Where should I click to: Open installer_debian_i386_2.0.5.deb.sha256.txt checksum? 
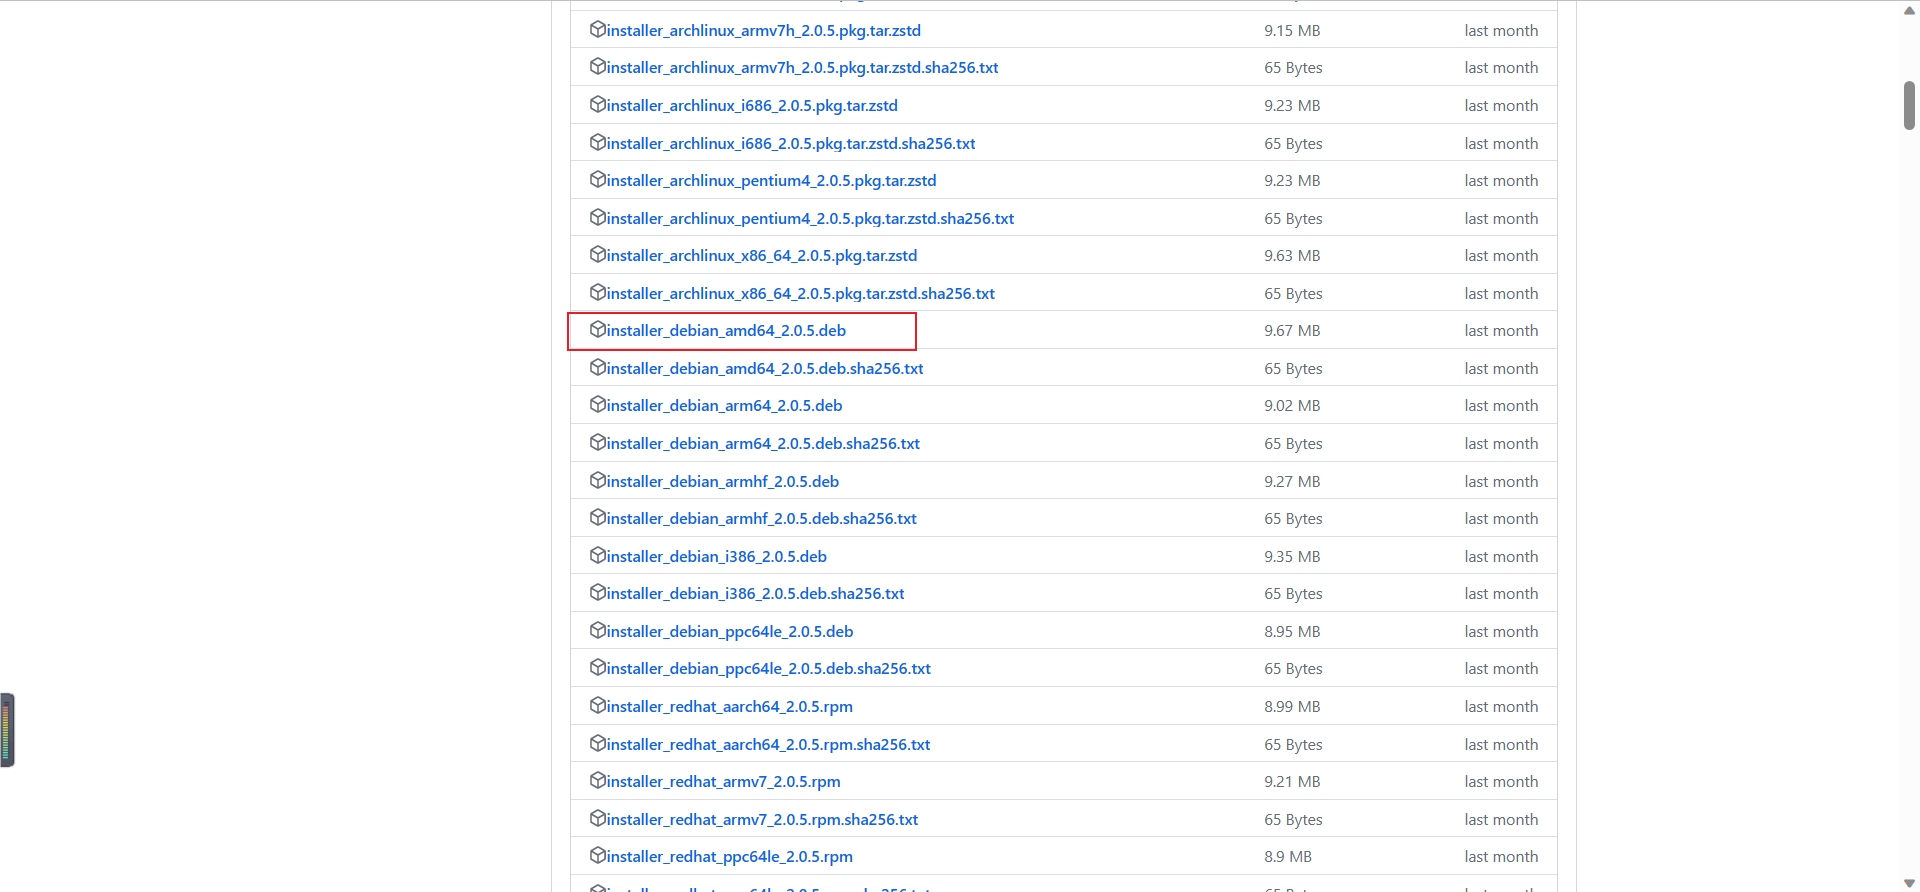(755, 594)
